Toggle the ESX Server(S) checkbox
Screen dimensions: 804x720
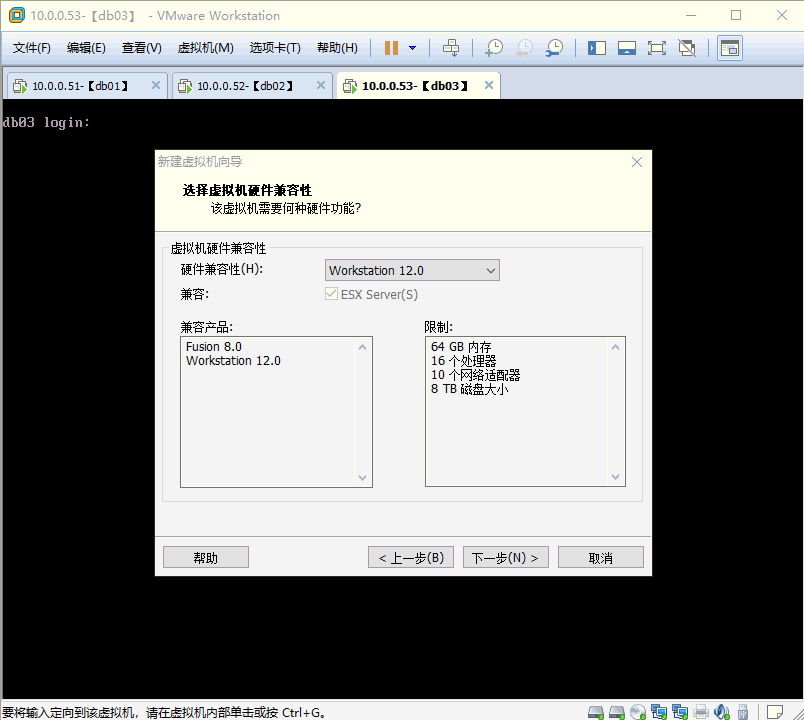click(331, 294)
